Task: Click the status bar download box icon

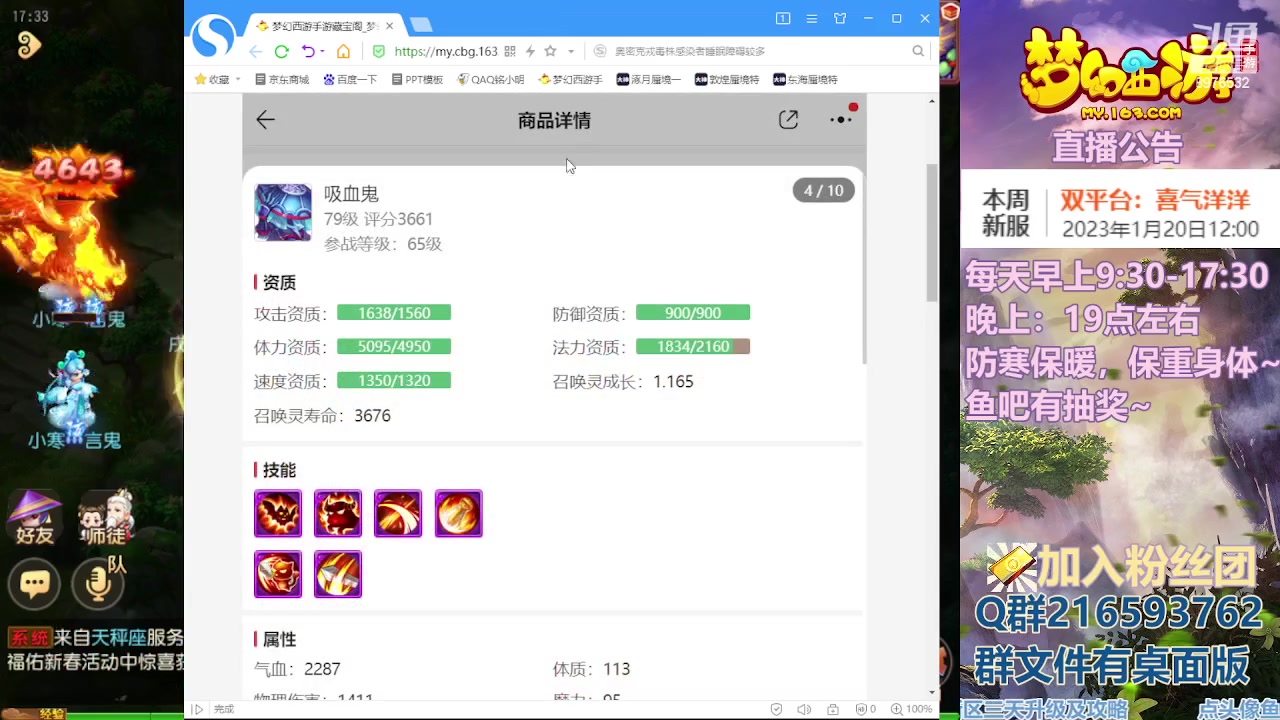Action: tap(833, 709)
